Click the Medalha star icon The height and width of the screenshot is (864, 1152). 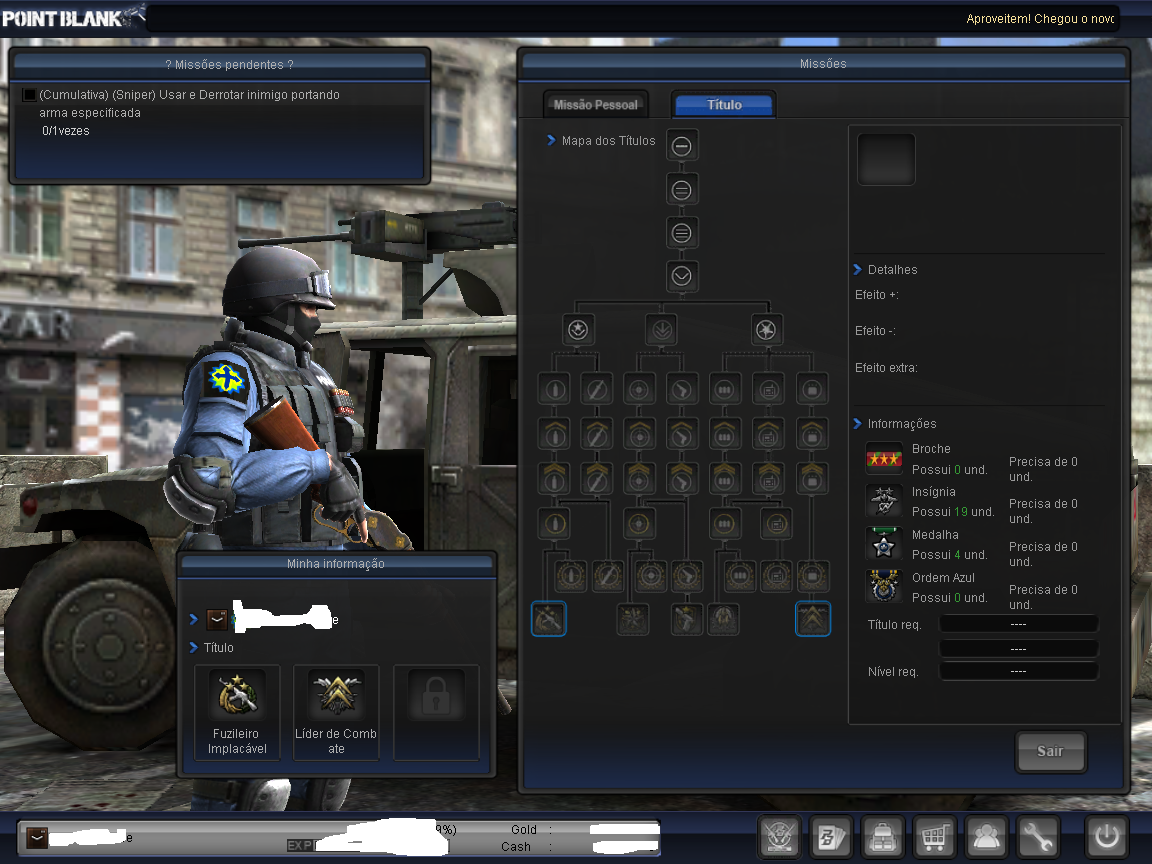pyautogui.click(x=884, y=544)
